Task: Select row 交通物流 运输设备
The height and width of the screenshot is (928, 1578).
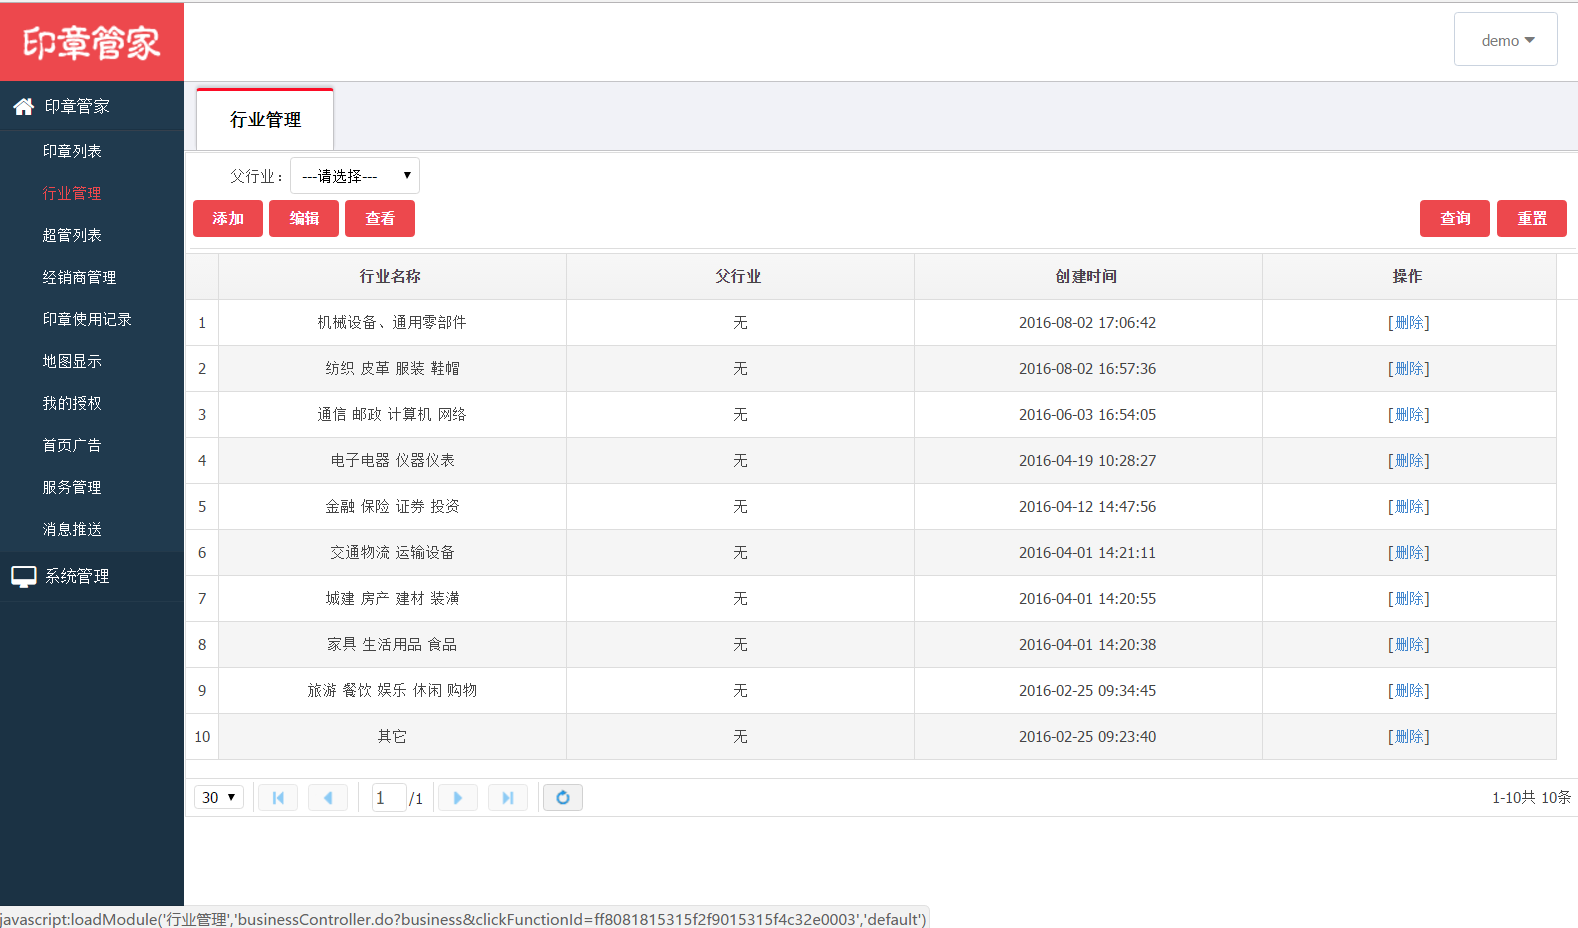Action: [870, 552]
